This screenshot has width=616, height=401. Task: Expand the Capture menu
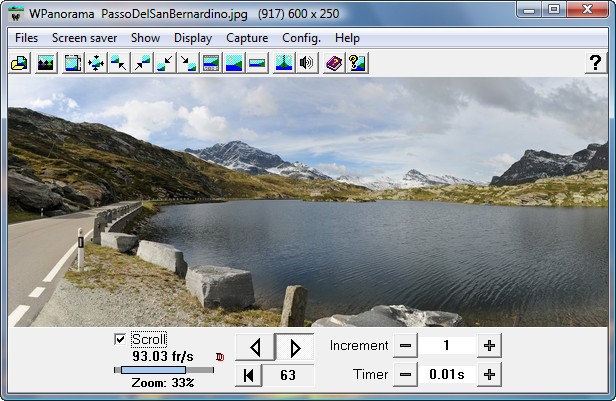[247, 38]
